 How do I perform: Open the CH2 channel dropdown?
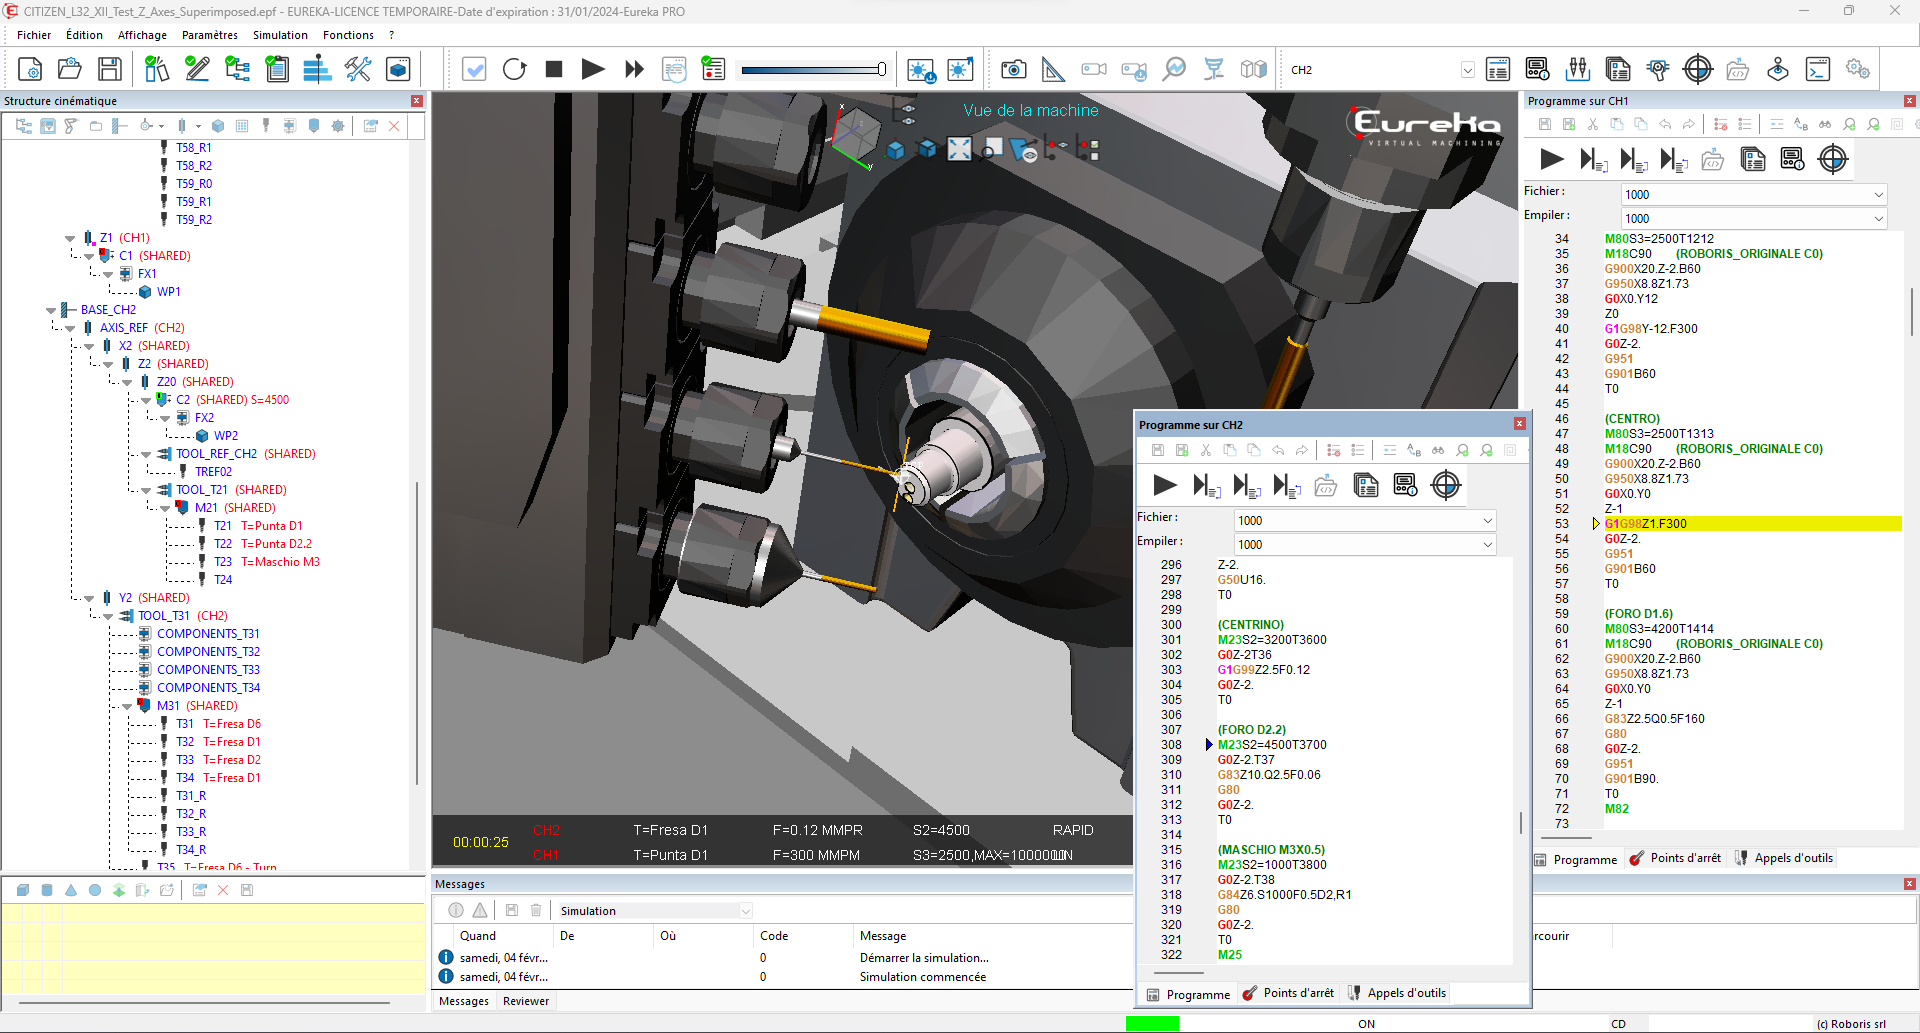1467,70
